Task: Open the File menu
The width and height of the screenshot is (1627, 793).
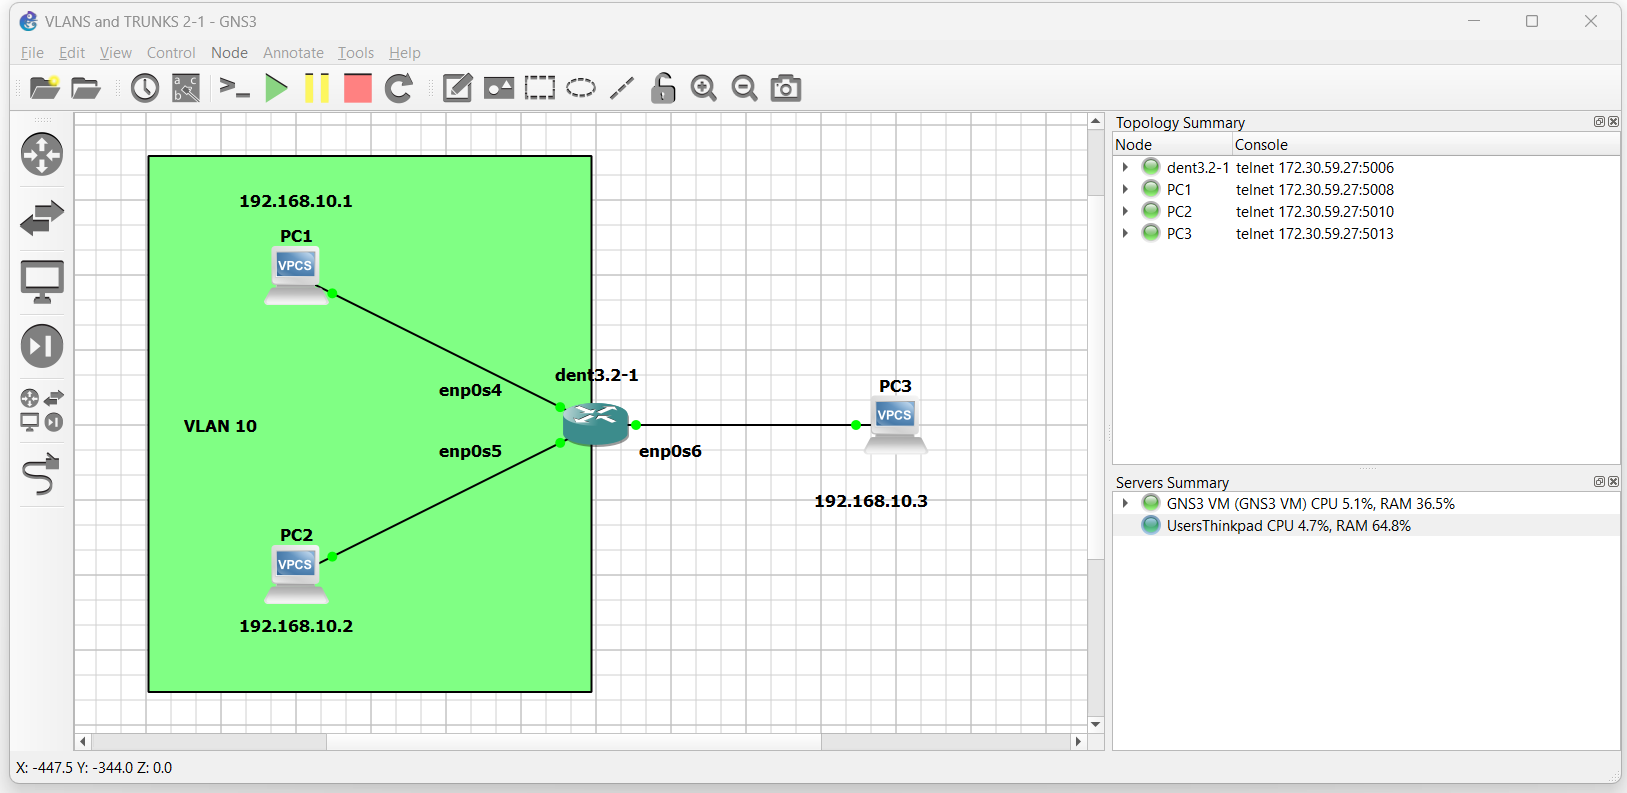Action: pos(32,53)
